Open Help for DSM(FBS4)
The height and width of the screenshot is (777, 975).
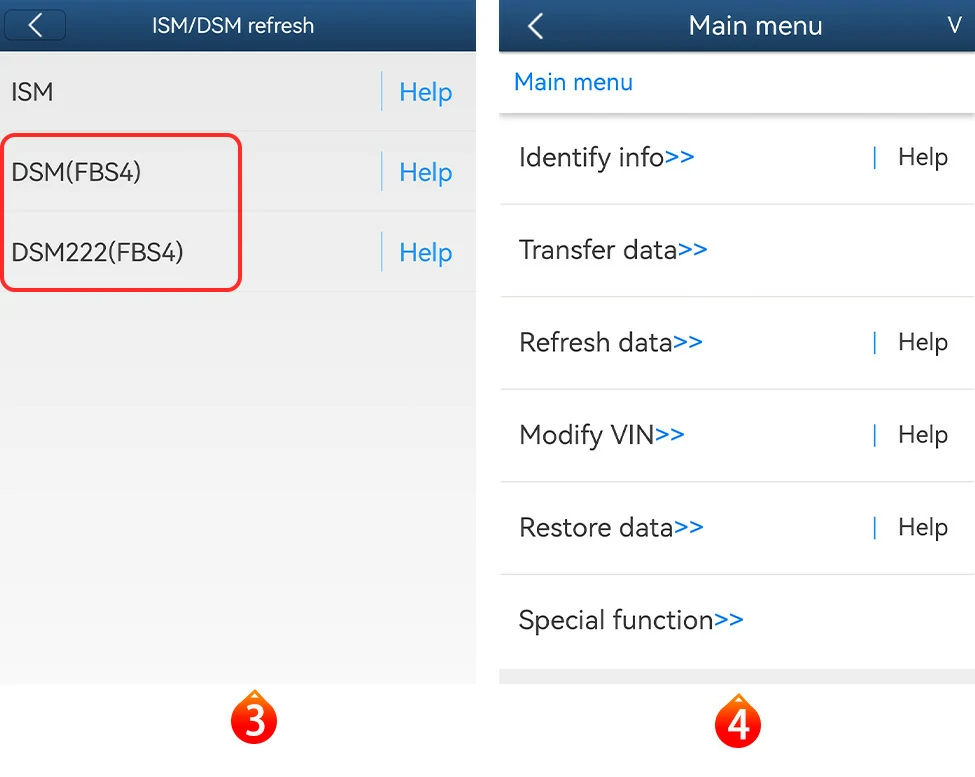pos(425,172)
